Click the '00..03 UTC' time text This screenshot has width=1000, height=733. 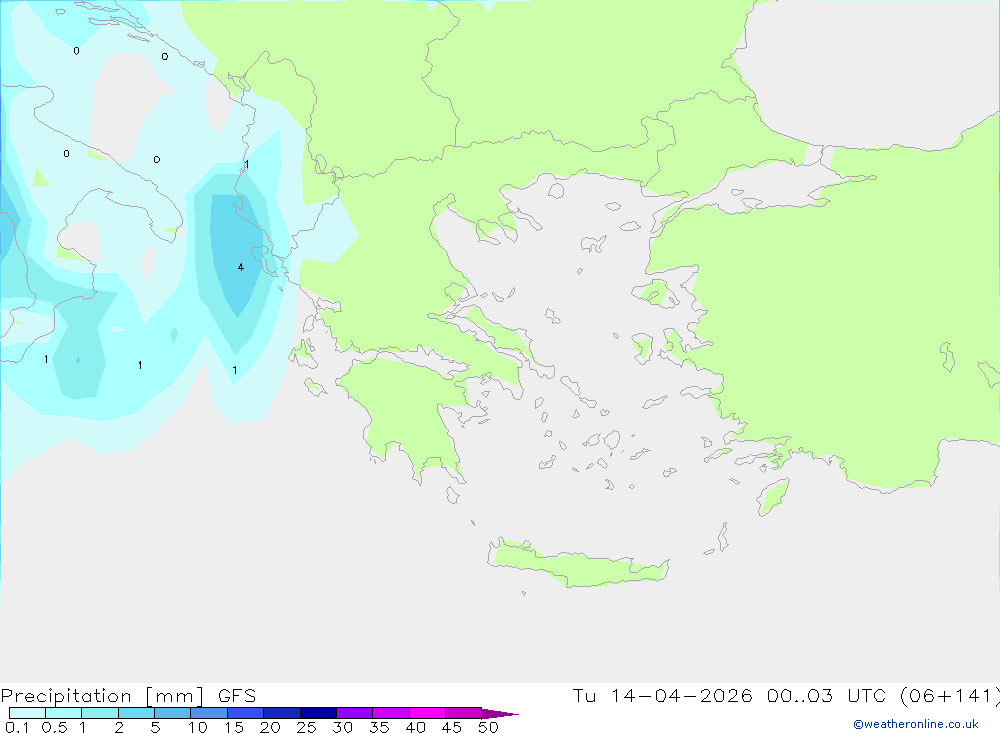(827, 695)
